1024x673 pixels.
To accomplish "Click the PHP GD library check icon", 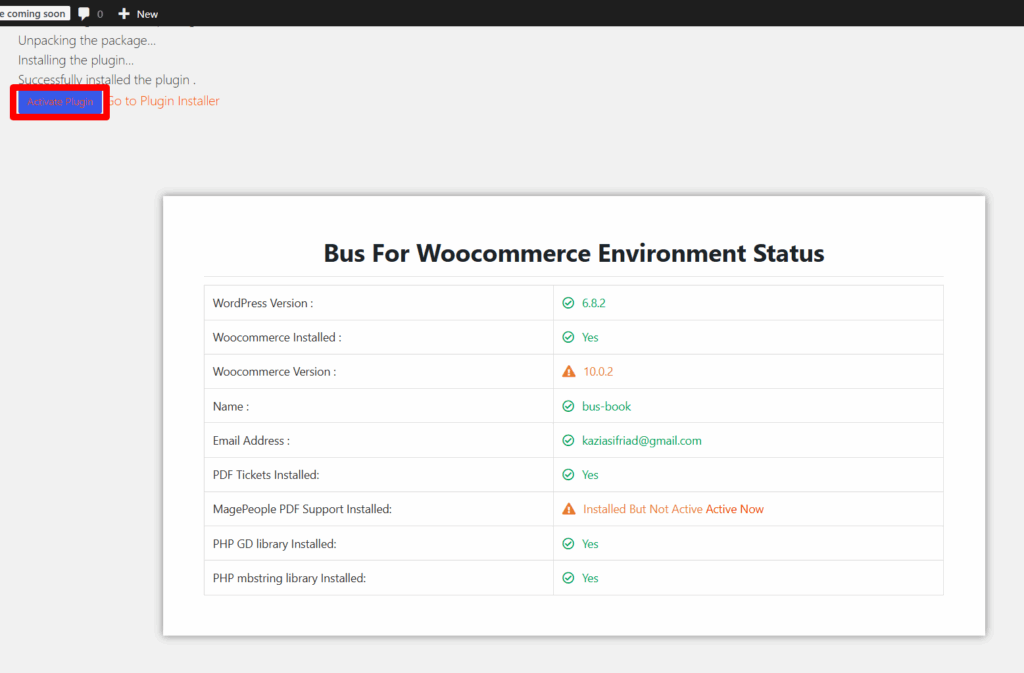I will [x=568, y=544].
